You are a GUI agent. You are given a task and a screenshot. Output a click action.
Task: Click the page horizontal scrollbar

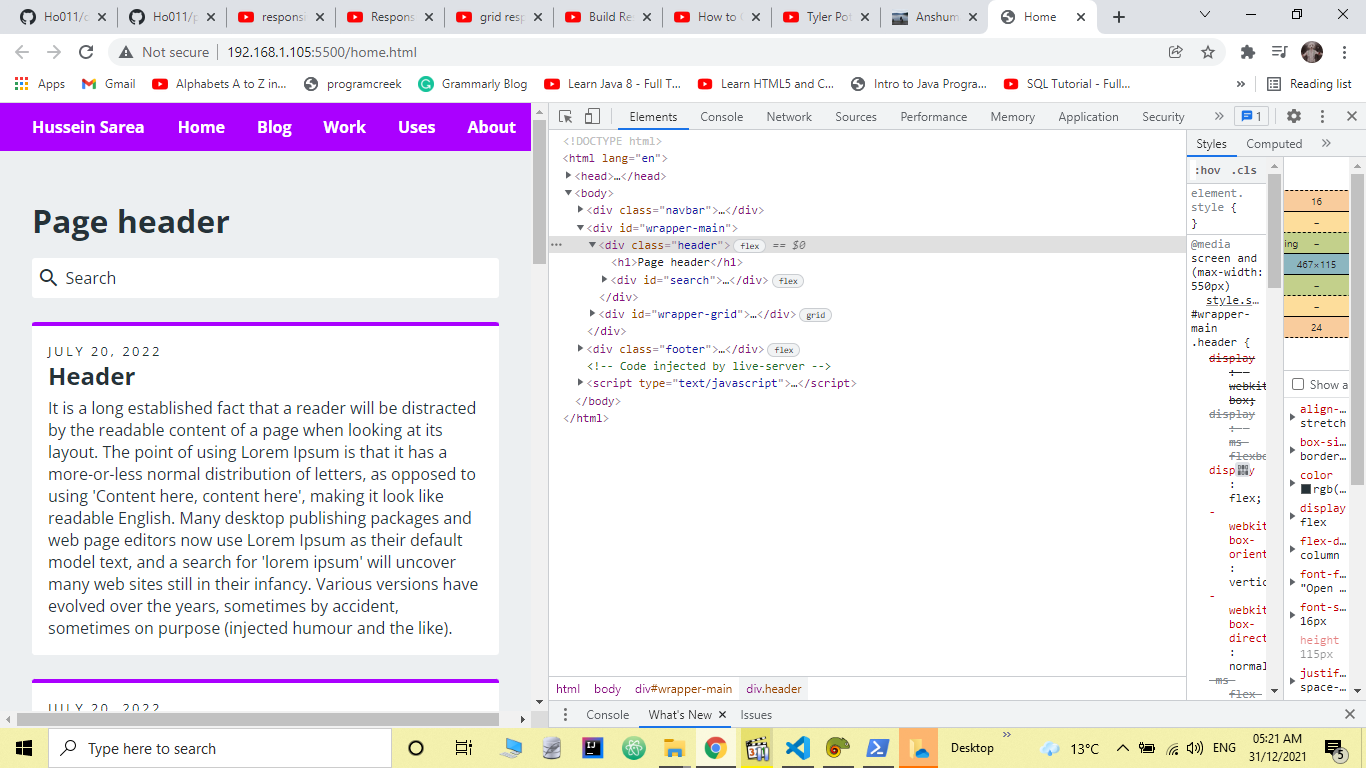[259, 719]
